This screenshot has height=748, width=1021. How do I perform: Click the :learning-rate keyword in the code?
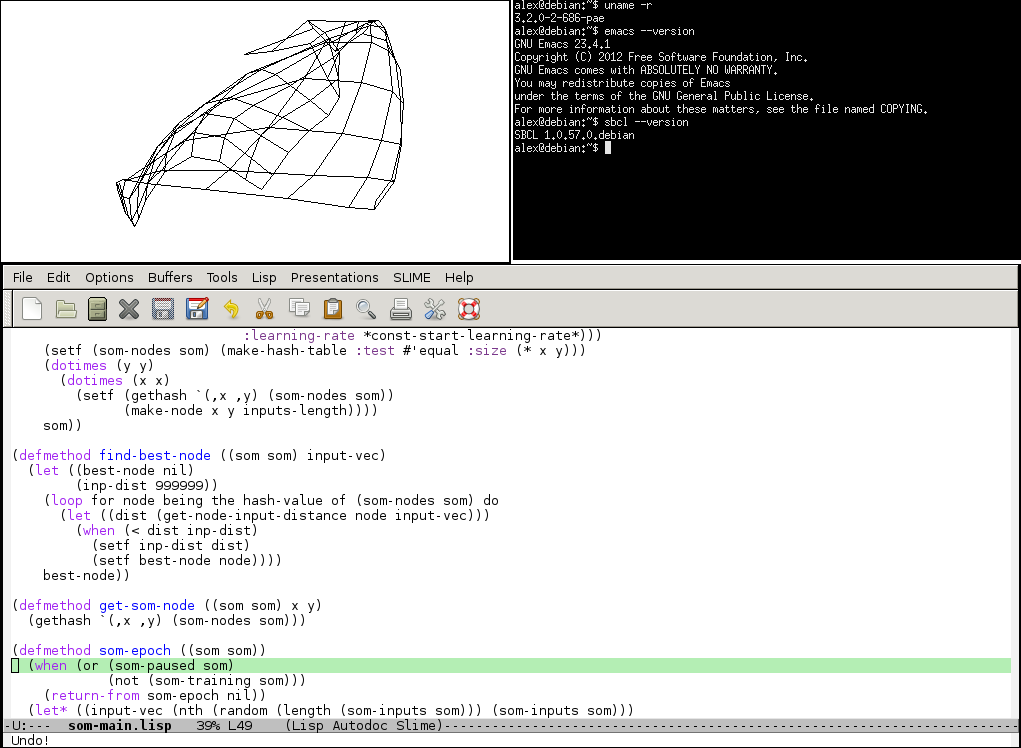click(299, 335)
